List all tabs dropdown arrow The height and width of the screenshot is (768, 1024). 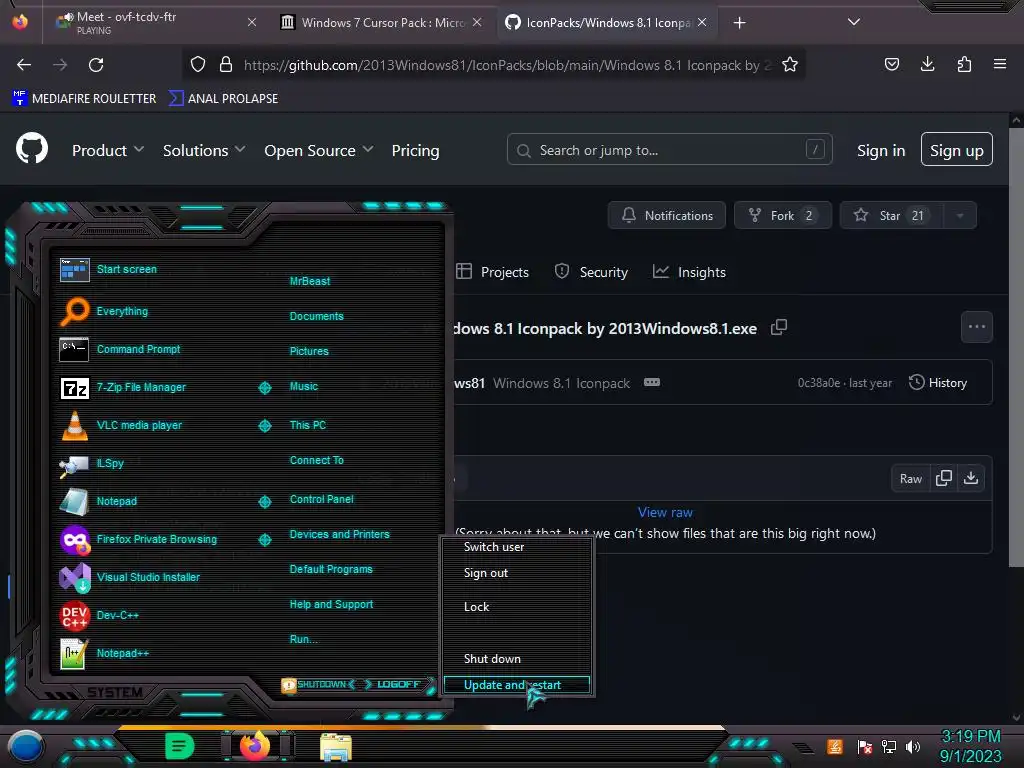click(x=854, y=22)
